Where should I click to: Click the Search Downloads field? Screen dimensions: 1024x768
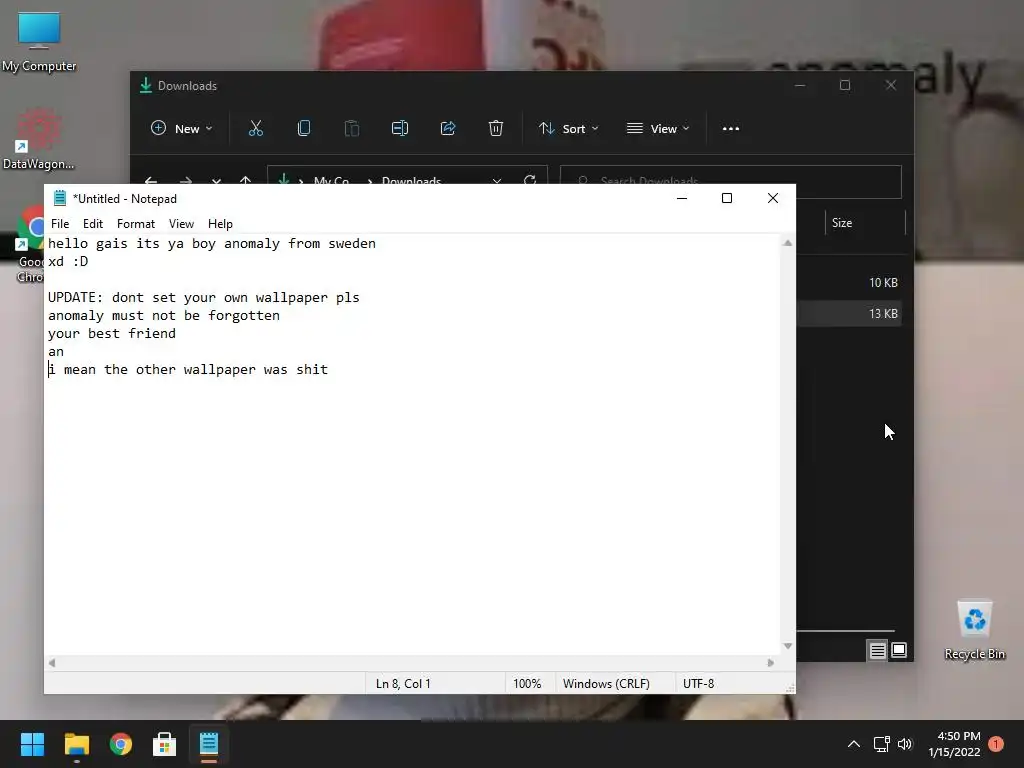[x=731, y=180]
